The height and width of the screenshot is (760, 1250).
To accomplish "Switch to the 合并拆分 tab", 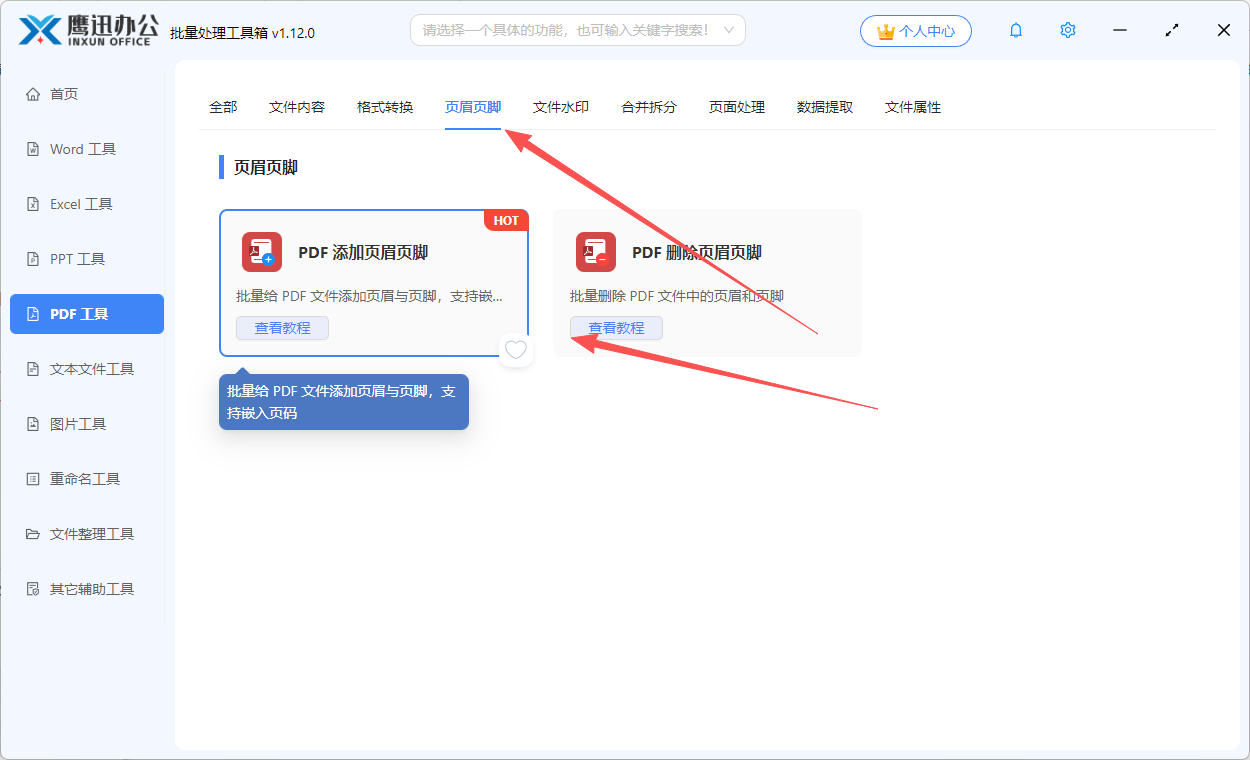I will click(648, 106).
